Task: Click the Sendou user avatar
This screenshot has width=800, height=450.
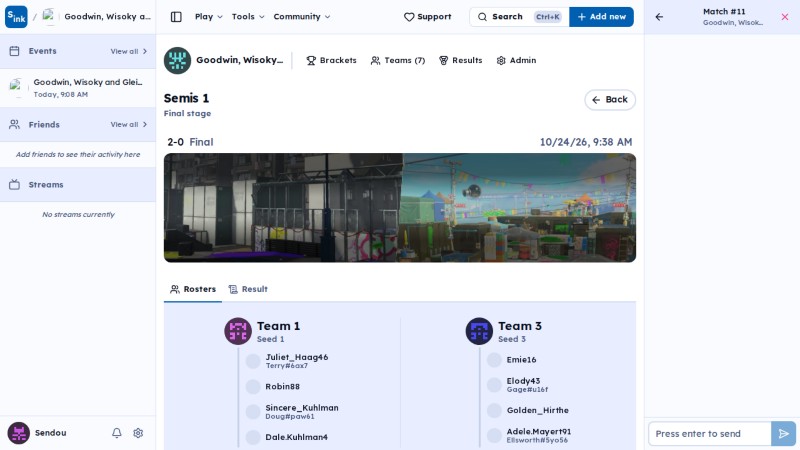Action: point(18,433)
